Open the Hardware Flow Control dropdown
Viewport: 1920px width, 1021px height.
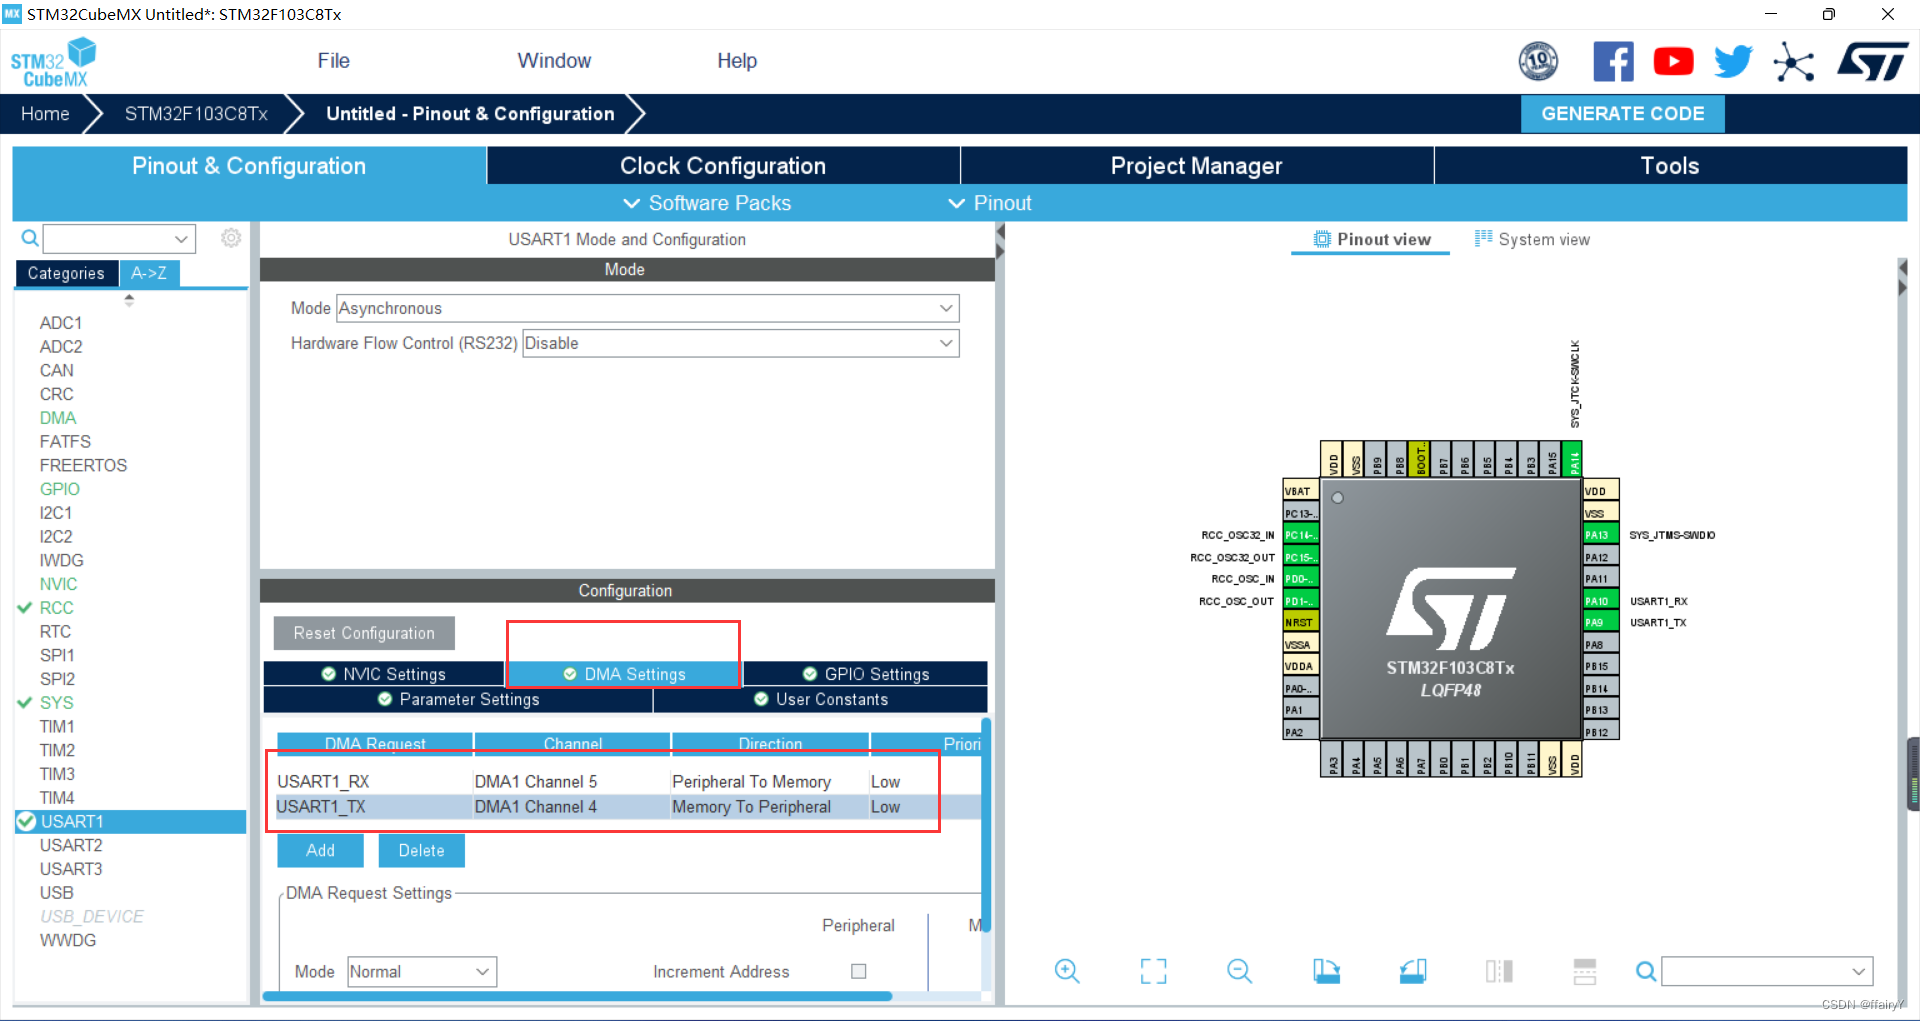click(x=741, y=343)
